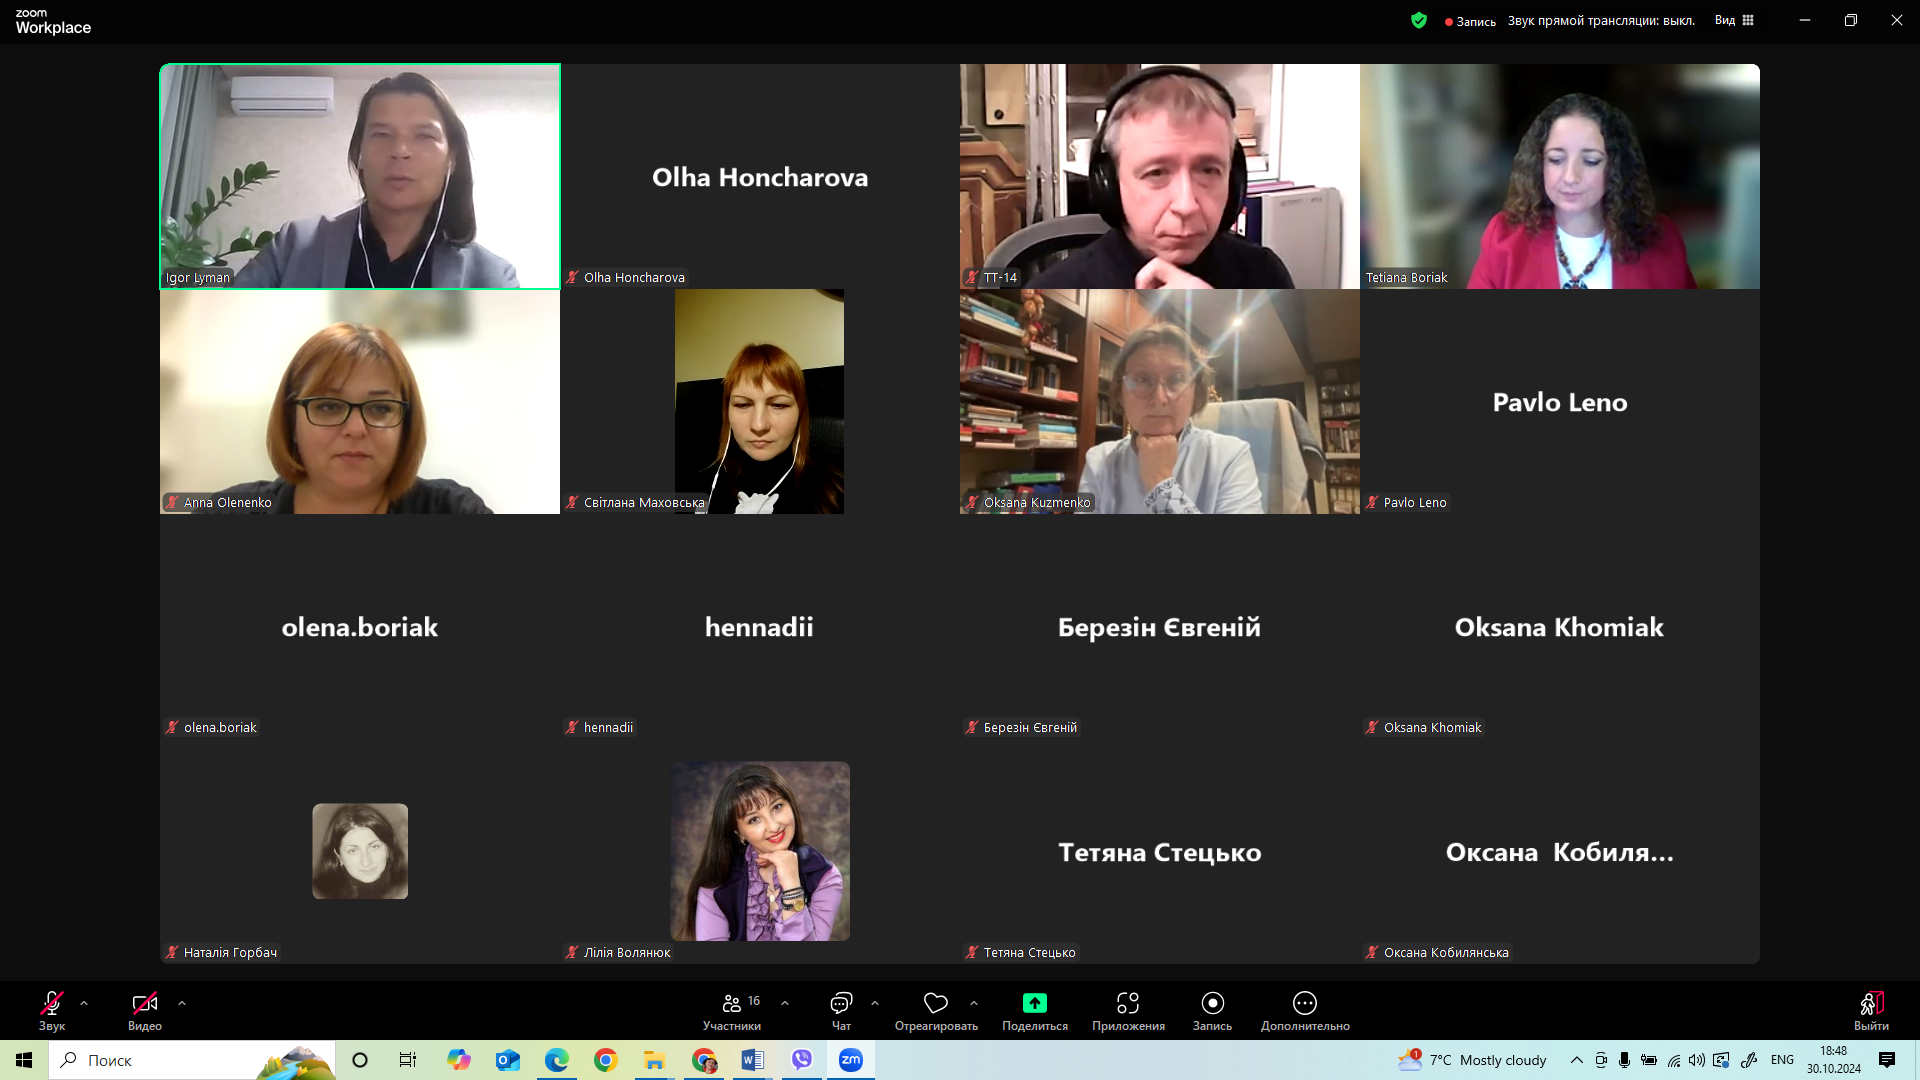This screenshot has height=1080, width=1920.
Task: Open Word from the taskbar
Action: tap(753, 1060)
